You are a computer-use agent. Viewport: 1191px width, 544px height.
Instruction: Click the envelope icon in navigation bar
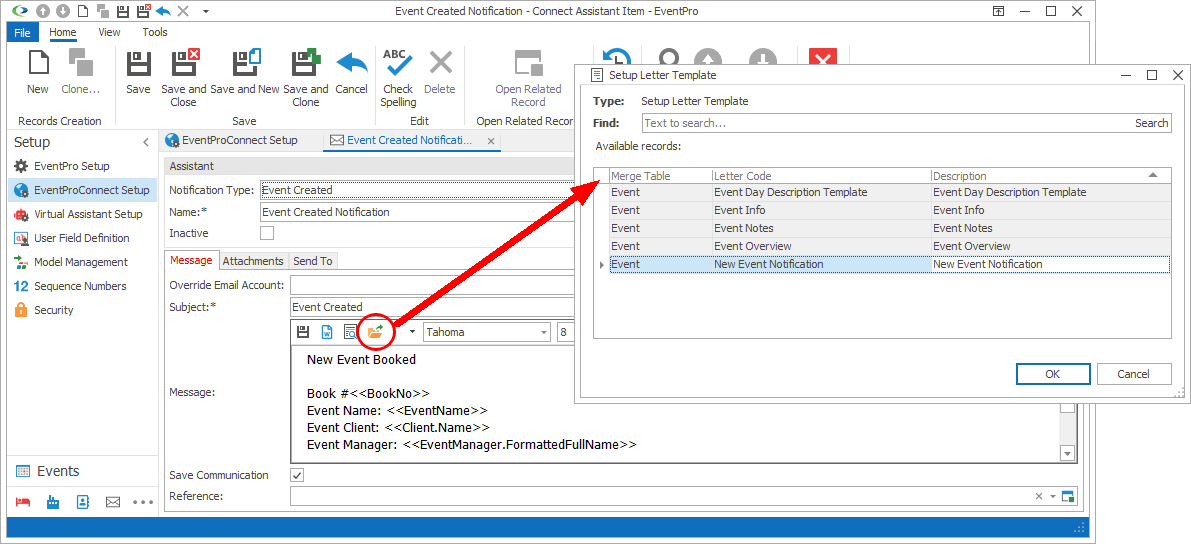pyautogui.click(x=113, y=502)
